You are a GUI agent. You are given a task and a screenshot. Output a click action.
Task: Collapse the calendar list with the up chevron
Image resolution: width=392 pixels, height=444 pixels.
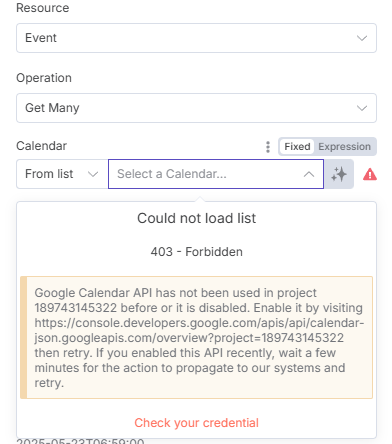coord(309,174)
